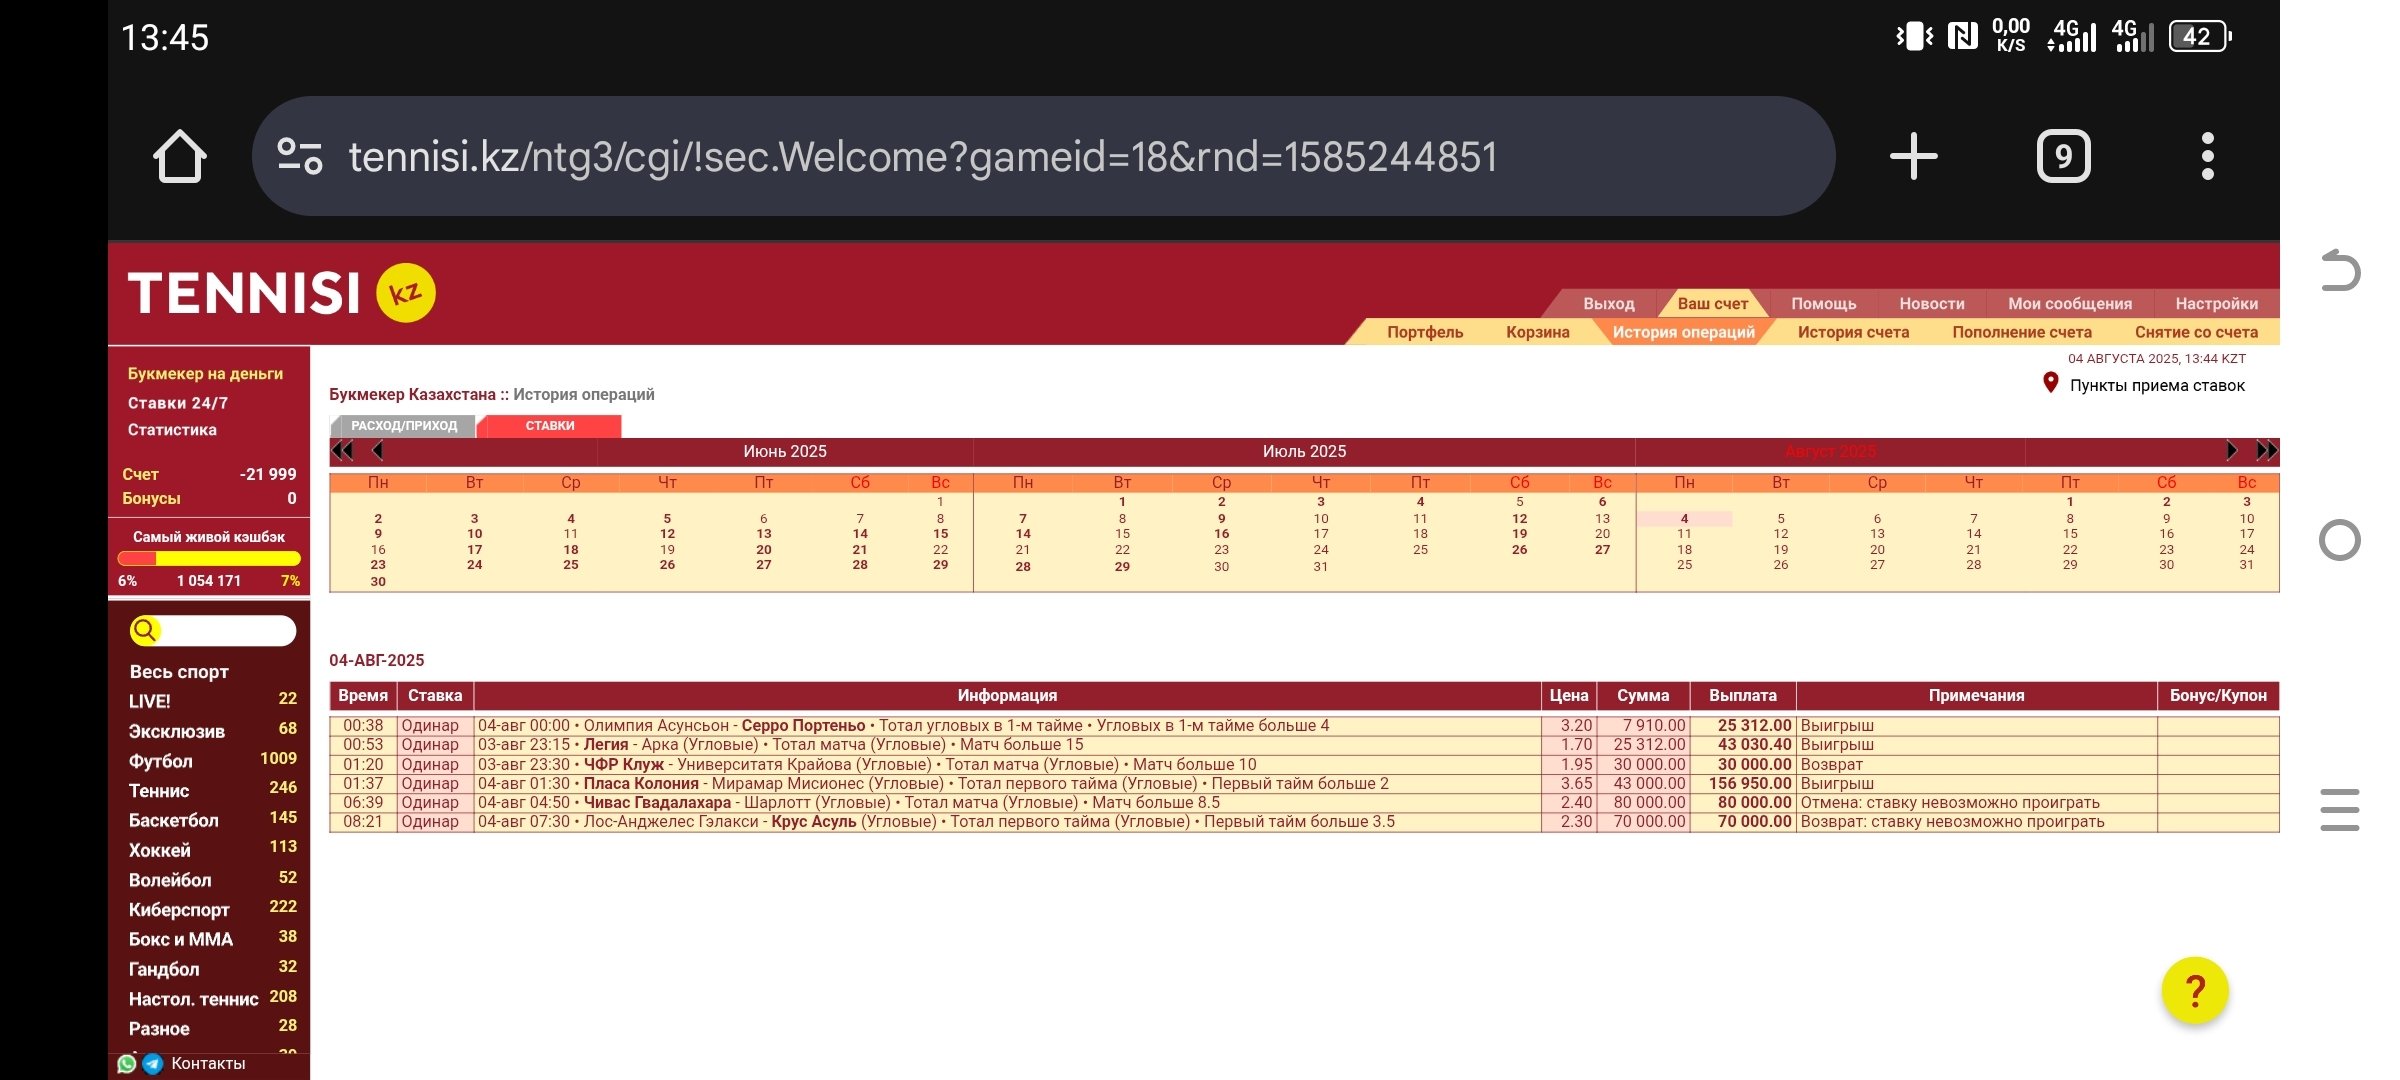Open a new browser tab with plus icon

tap(1913, 157)
